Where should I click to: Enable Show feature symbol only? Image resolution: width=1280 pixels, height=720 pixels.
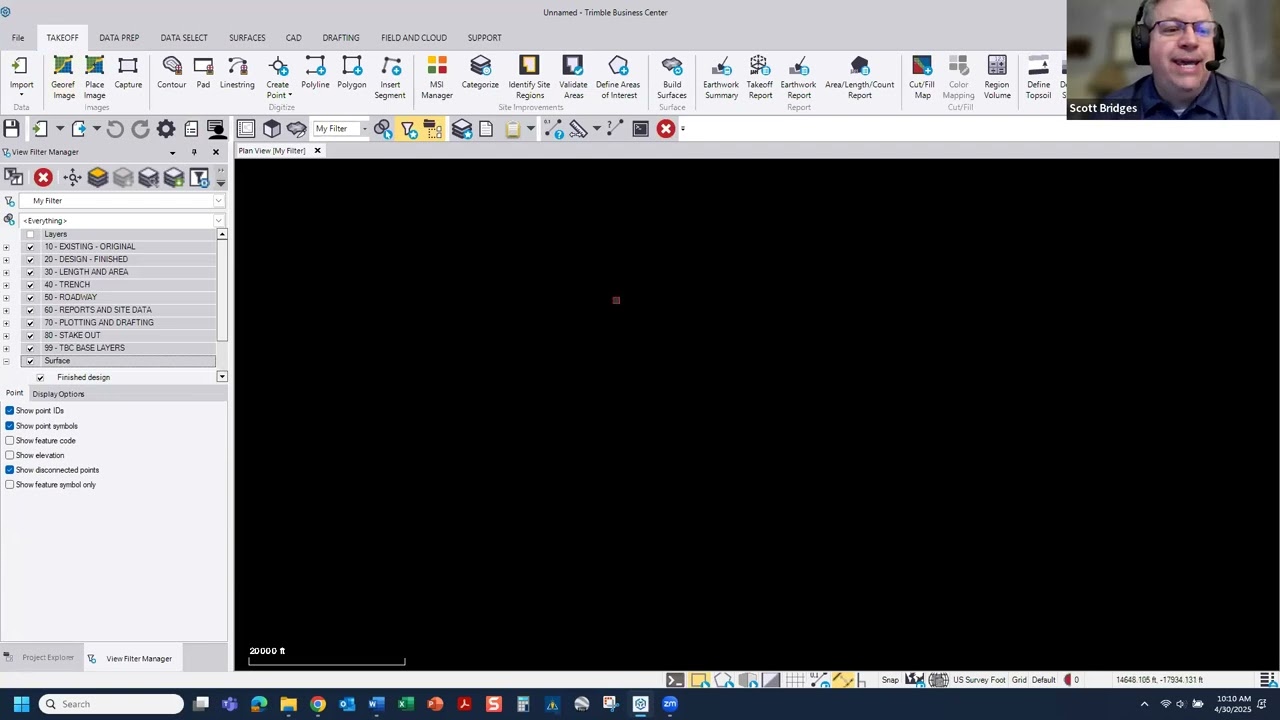point(10,485)
